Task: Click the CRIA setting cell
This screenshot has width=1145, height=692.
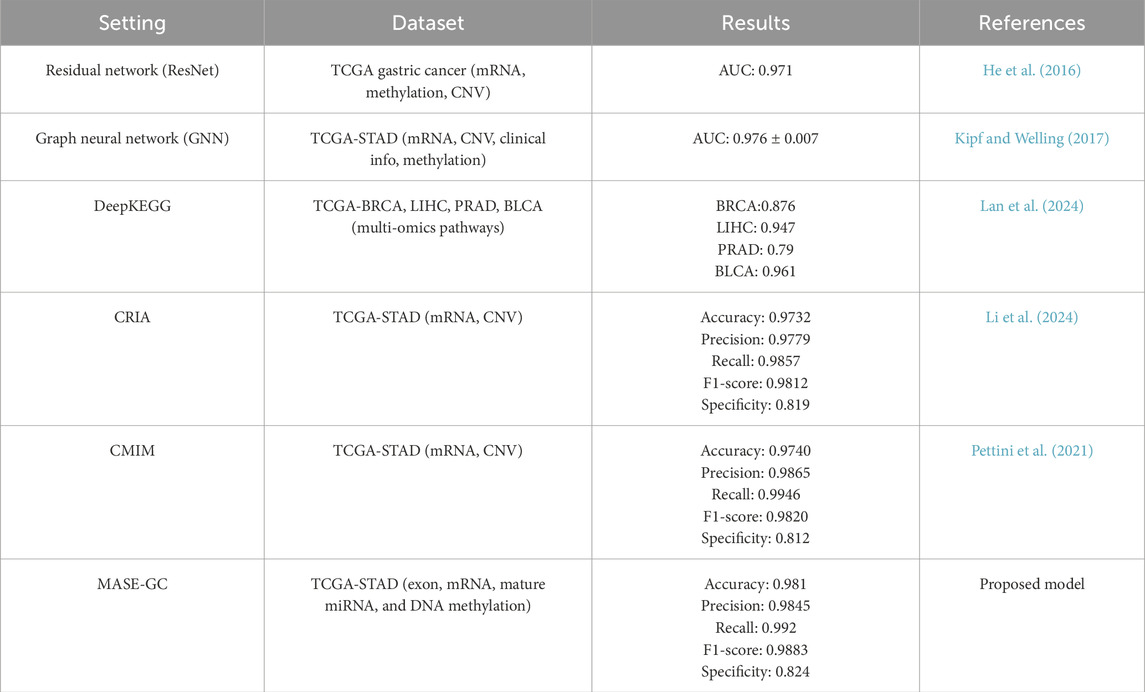Action: [x=132, y=317]
